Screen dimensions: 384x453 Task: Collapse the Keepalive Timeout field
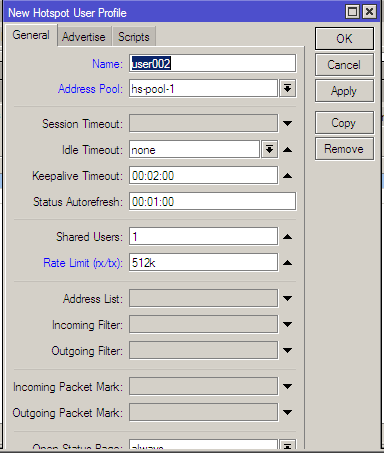287,176
